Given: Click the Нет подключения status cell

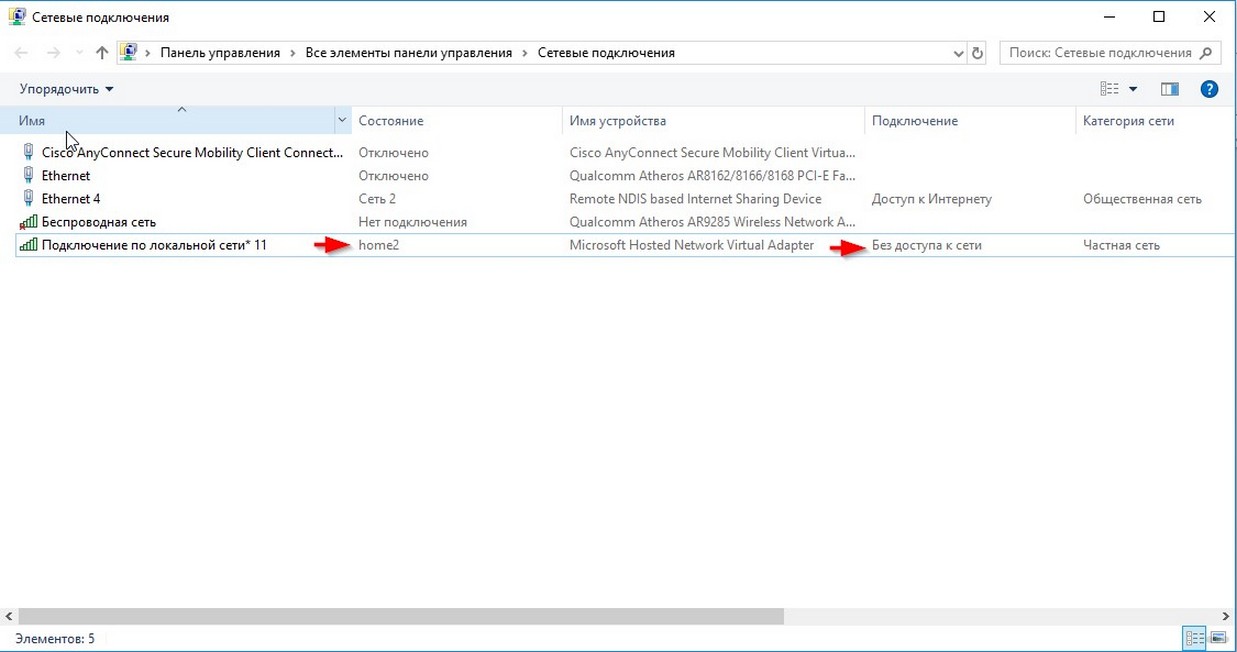Looking at the screenshot, I should pyautogui.click(x=413, y=222).
